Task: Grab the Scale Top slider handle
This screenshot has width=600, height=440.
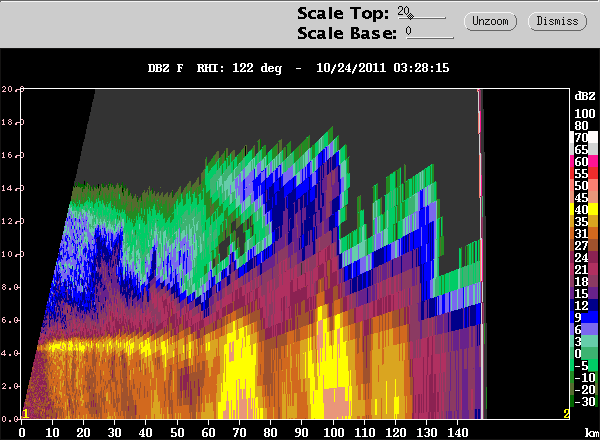Action: pos(410,16)
